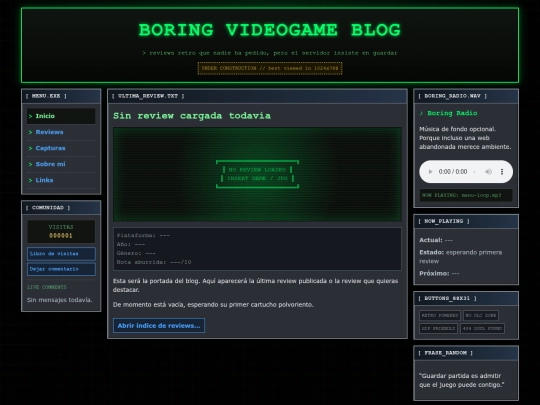The width and height of the screenshot is (540, 405).
Task: Click the LIVE COMMENTS label
Action: pyautogui.click(x=46, y=287)
